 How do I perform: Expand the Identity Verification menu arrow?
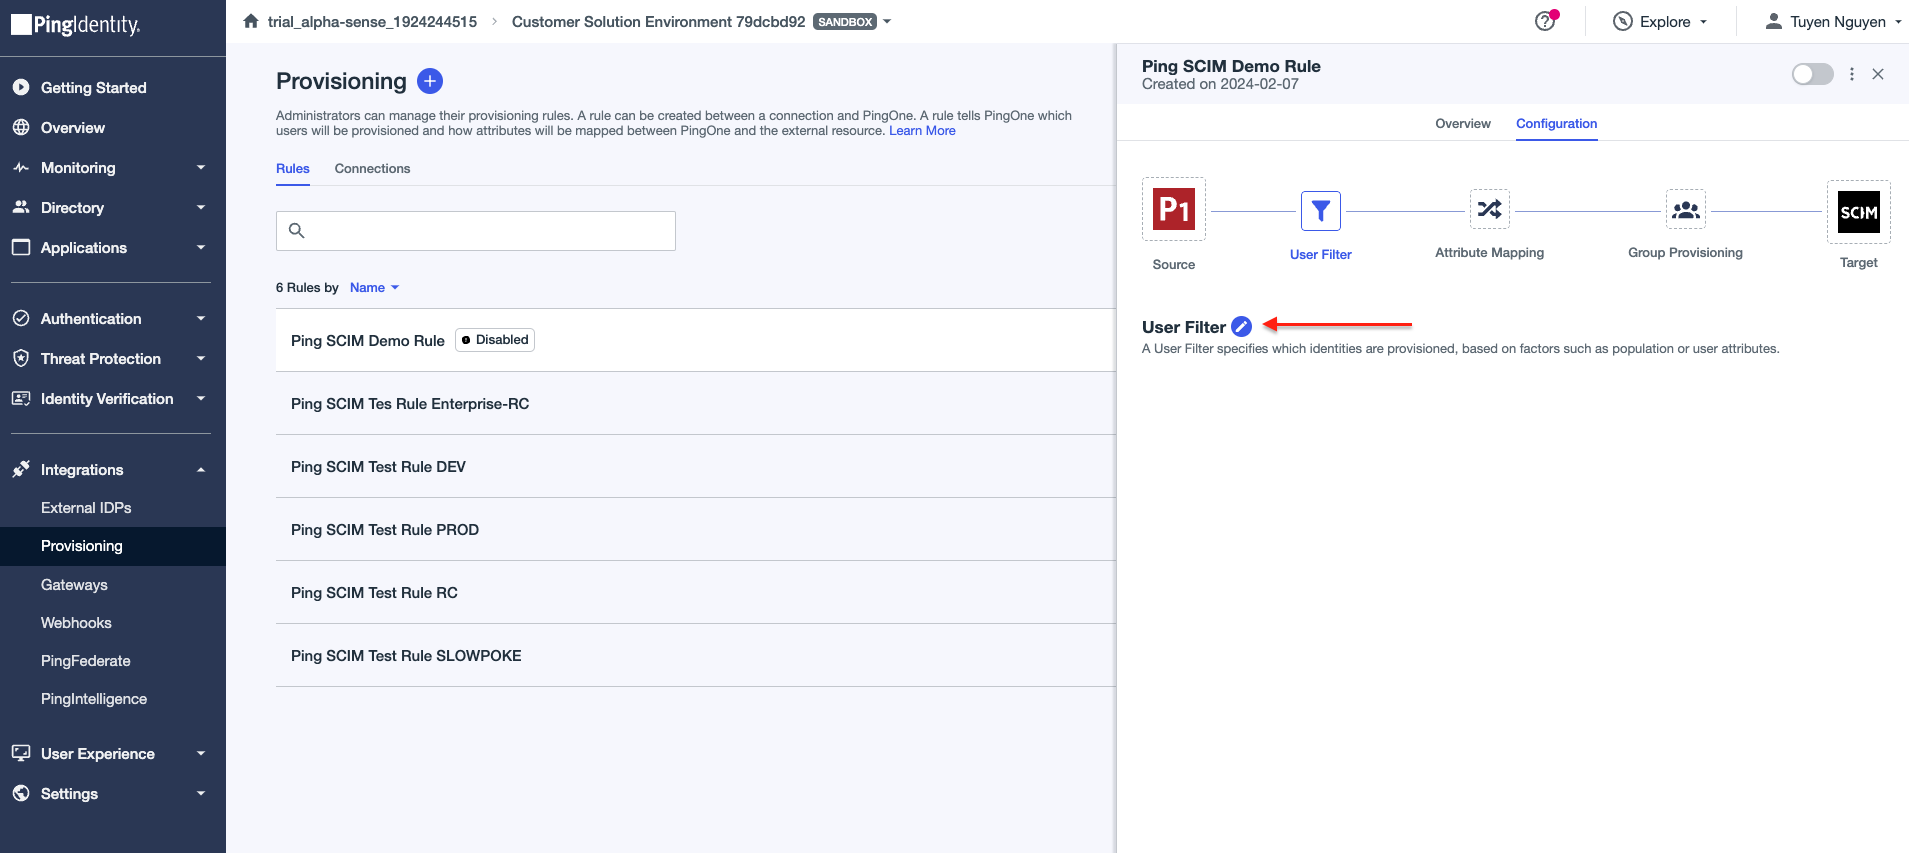tap(201, 398)
